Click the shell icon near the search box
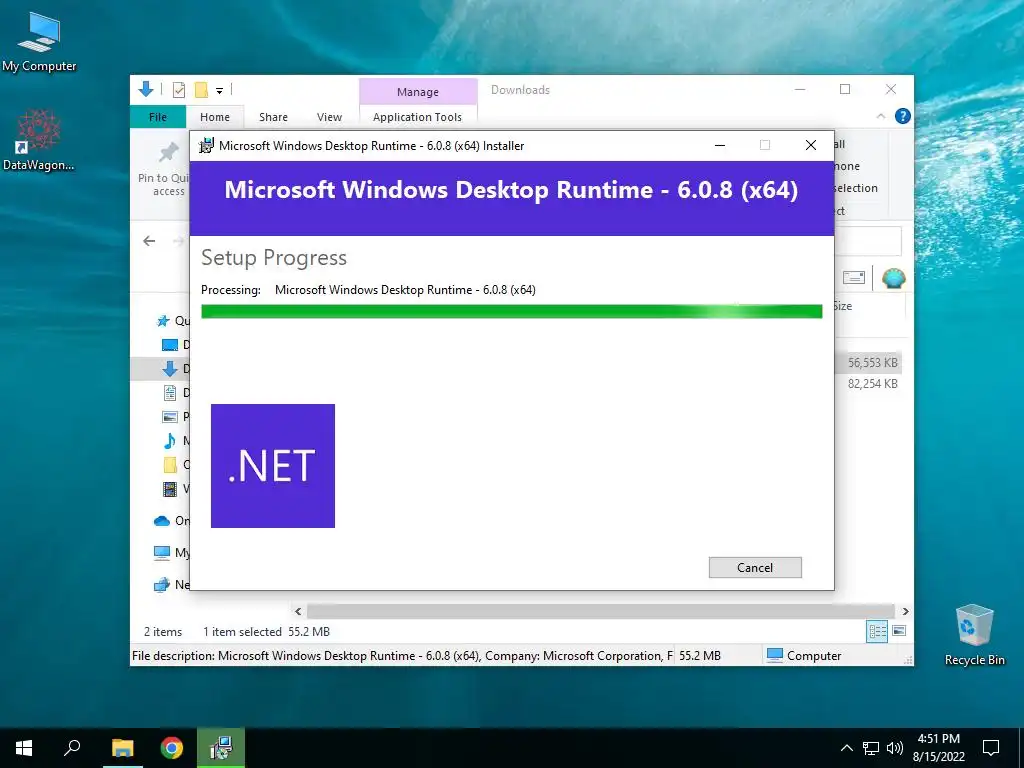 point(893,278)
